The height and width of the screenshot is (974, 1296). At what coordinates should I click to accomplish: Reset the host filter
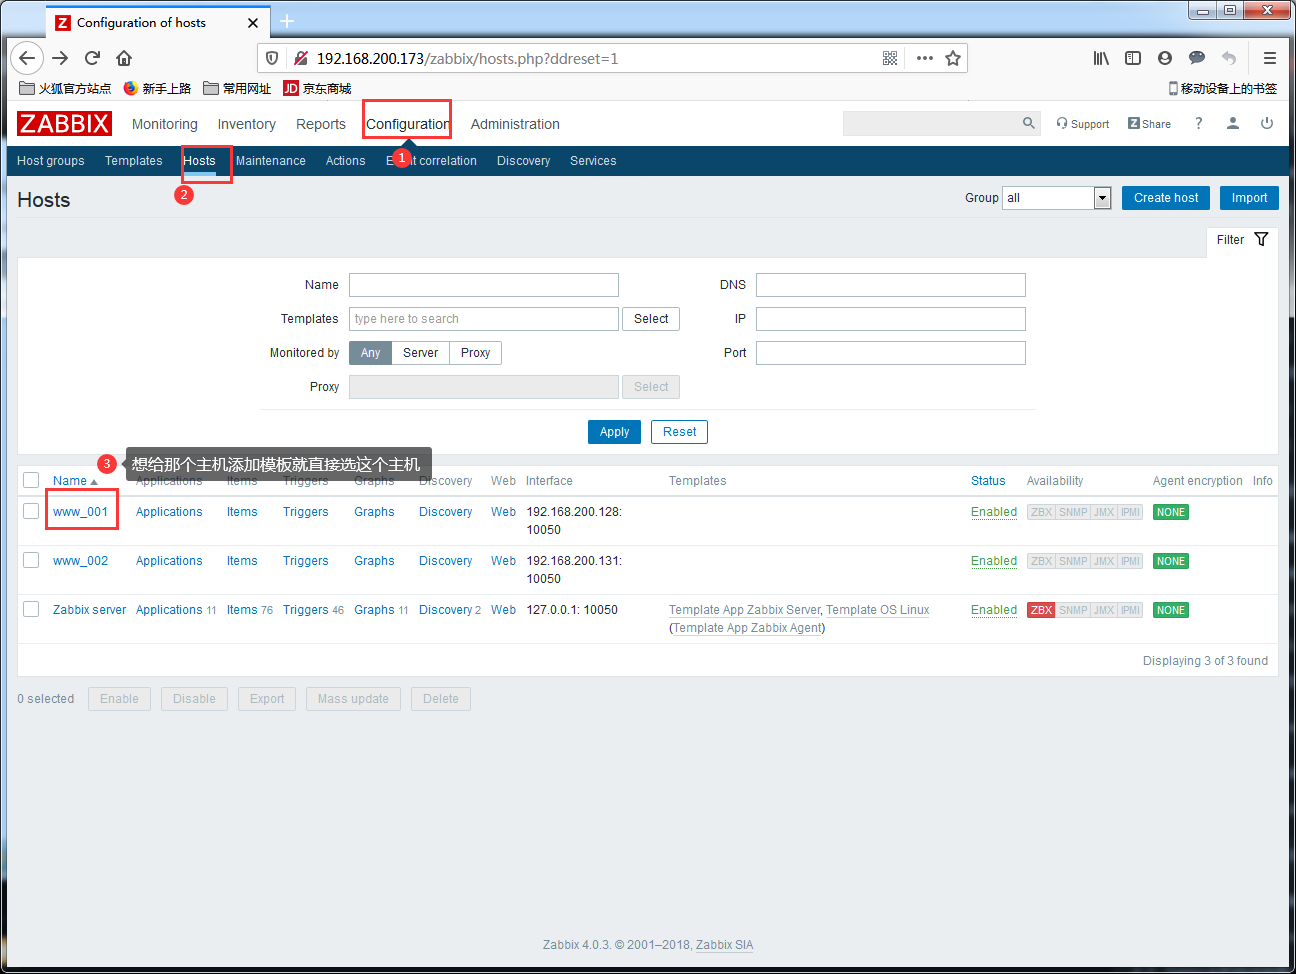[680, 432]
